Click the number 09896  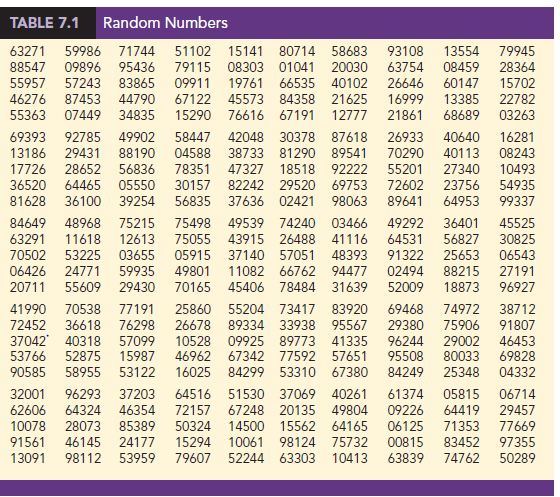(x=83, y=67)
